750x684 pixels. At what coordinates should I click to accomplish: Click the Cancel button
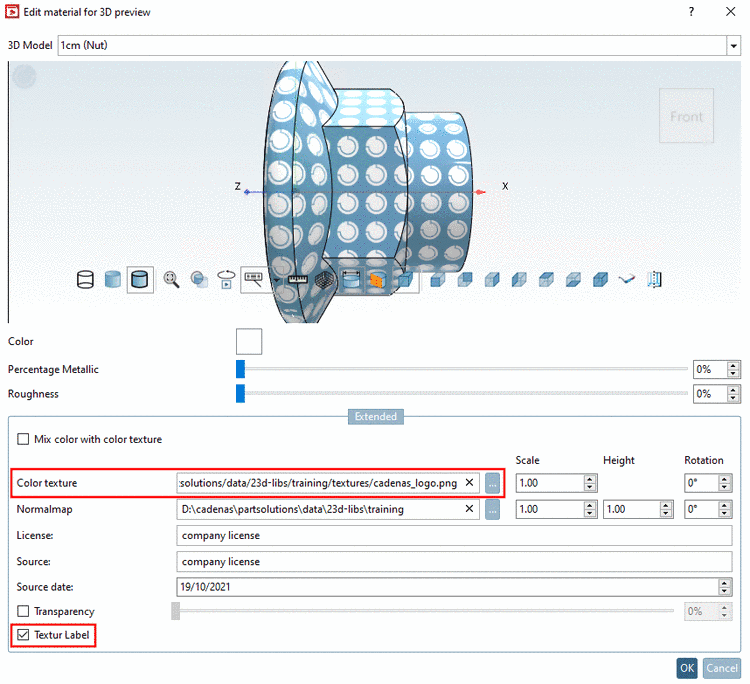click(x=722, y=668)
